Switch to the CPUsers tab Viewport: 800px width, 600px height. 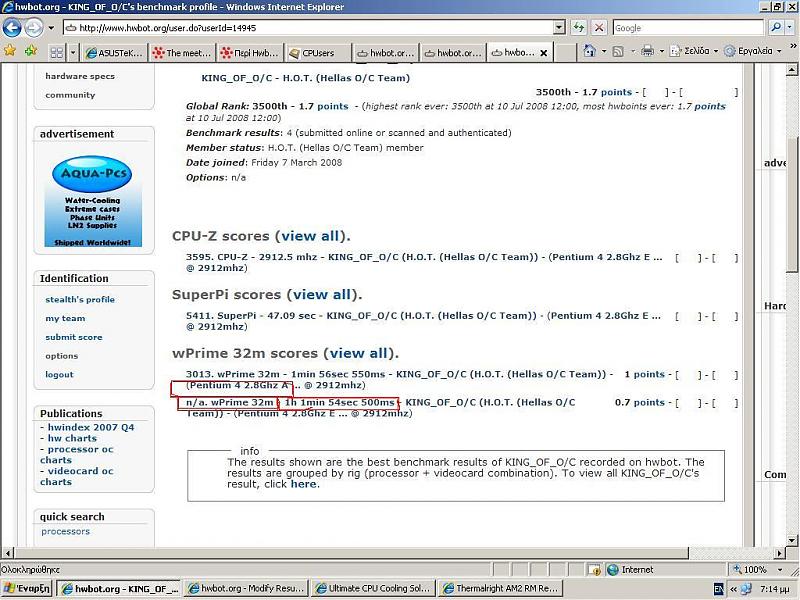pyautogui.click(x=317, y=53)
